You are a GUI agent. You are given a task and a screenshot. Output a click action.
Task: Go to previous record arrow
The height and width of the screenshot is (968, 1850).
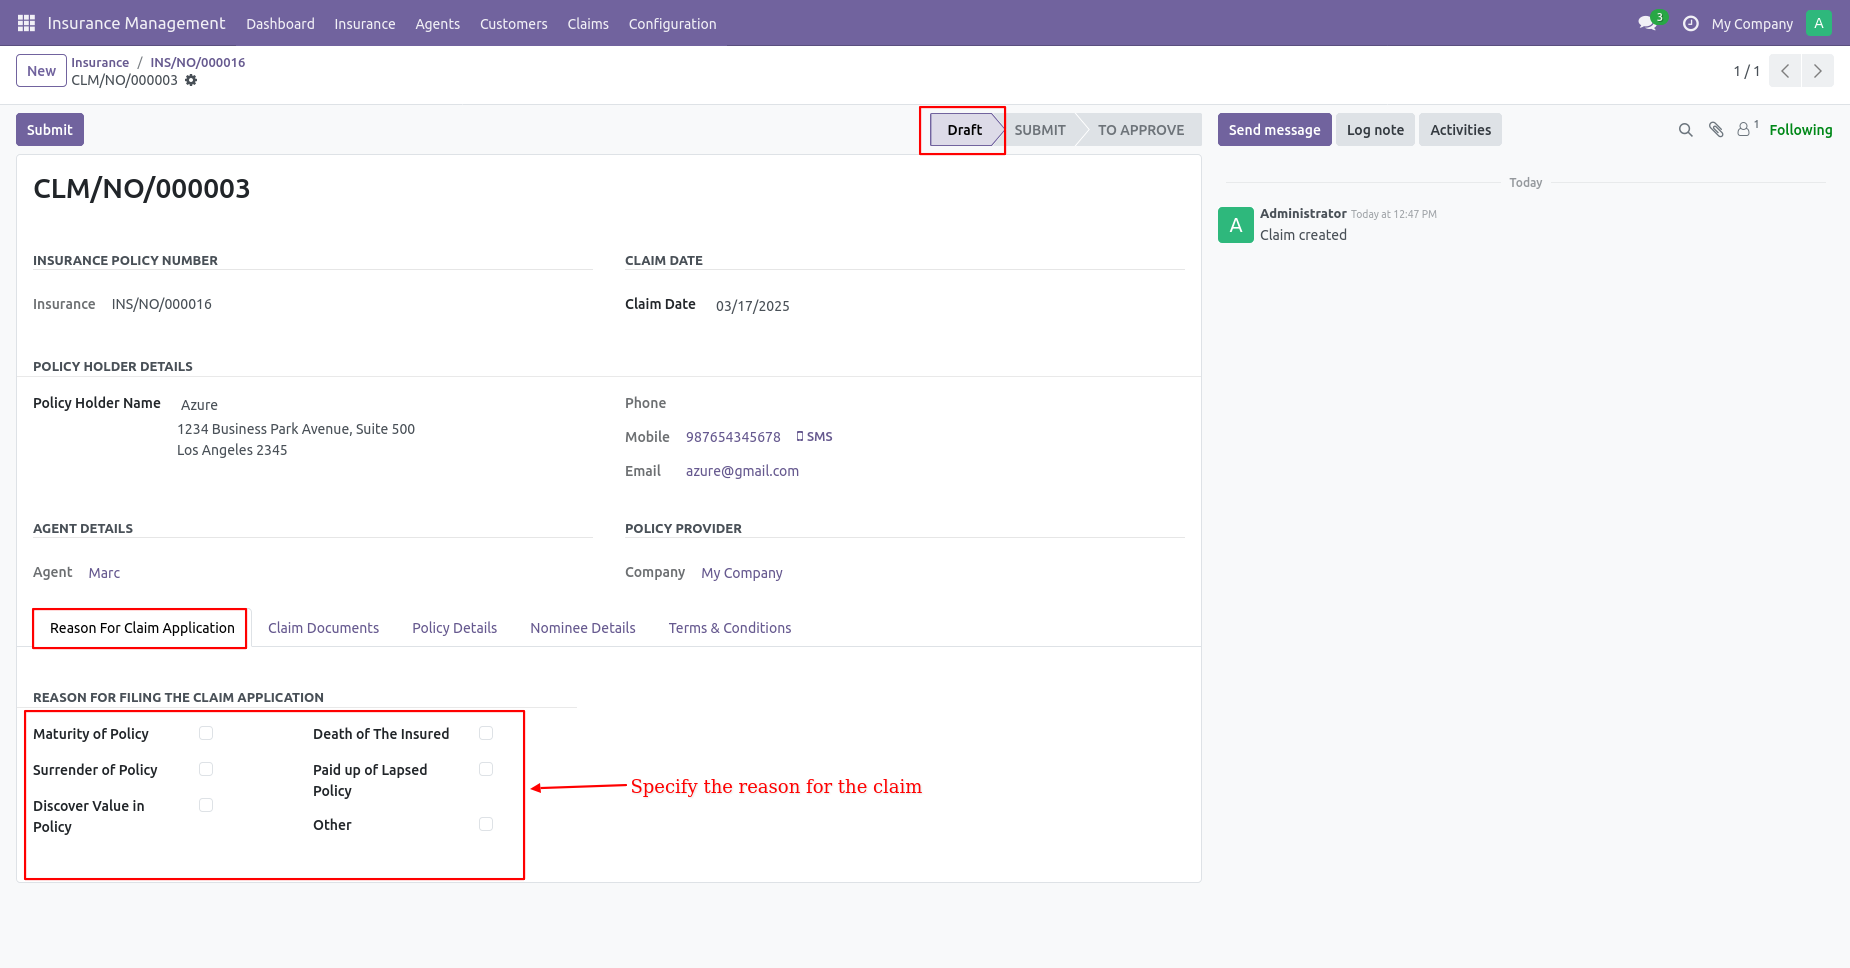point(1785,71)
